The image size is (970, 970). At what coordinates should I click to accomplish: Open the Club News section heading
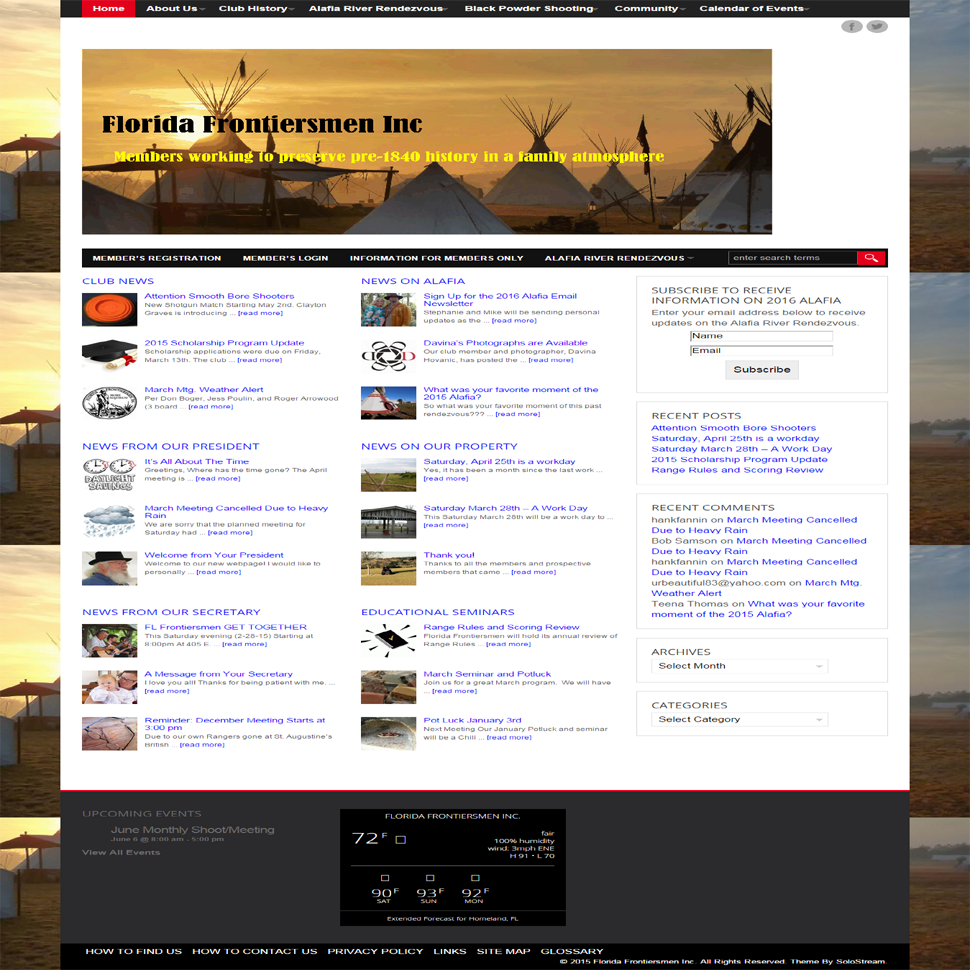pos(118,281)
